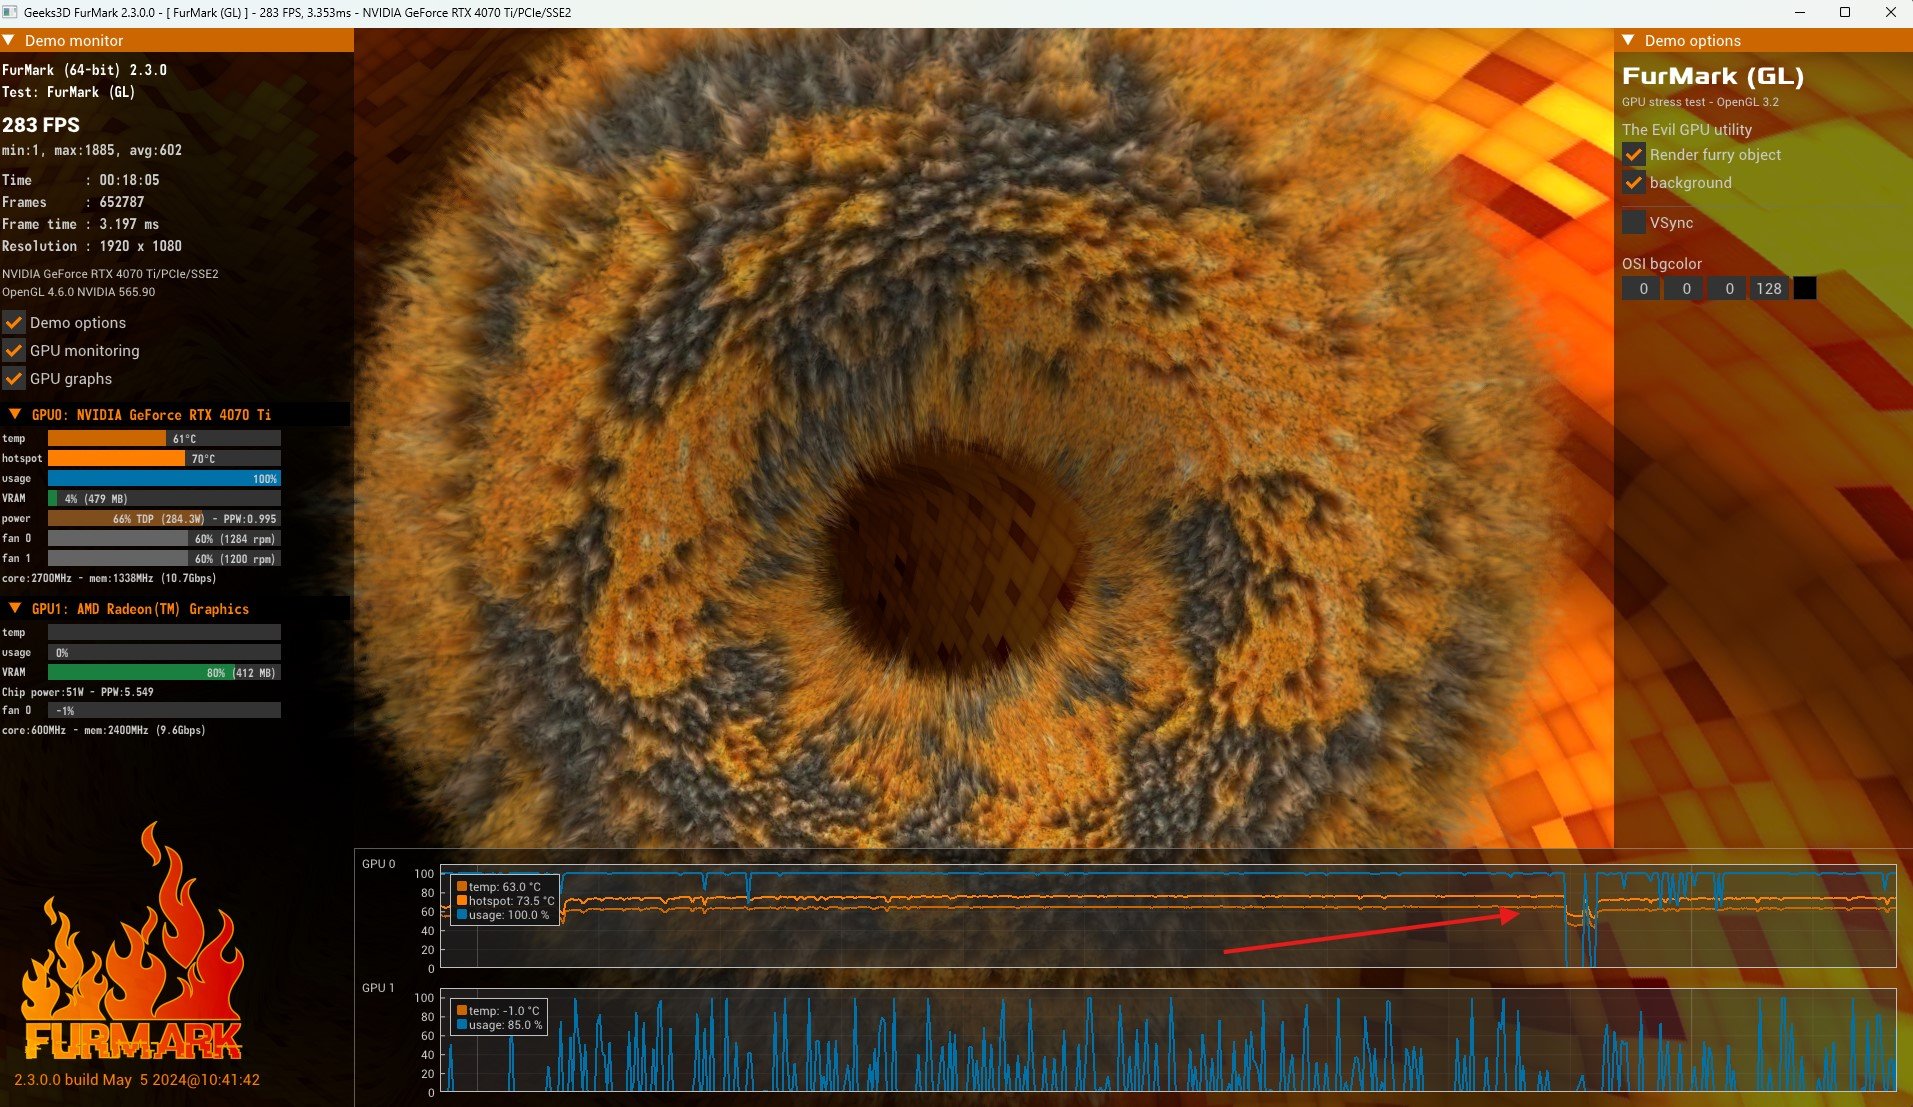Click the temp: 63.0 °C legend entry
Viewport: 1913px width, 1107px height.
499,887
